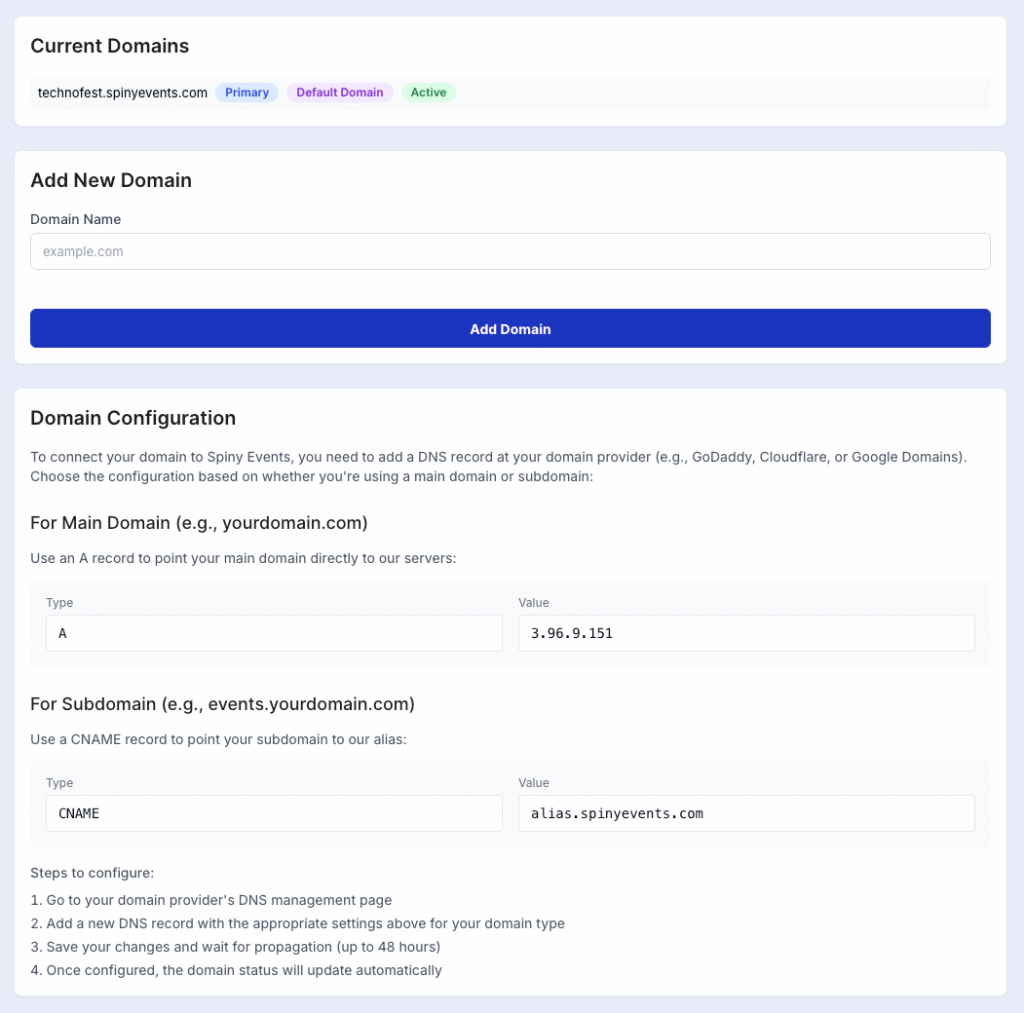Viewport: 1024px width, 1013px height.
Task: Click the Value field showing 3.96.9.151
Action: point(746,633)
